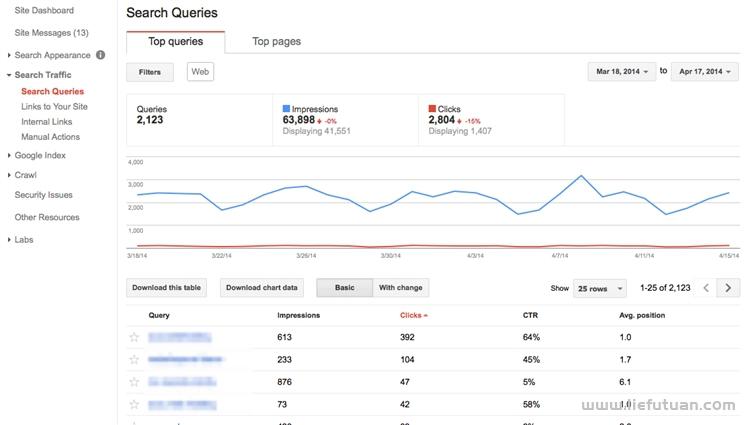Click the red Clicks legend square
This screenshot has height=425, width=750.
coord(432,109)
